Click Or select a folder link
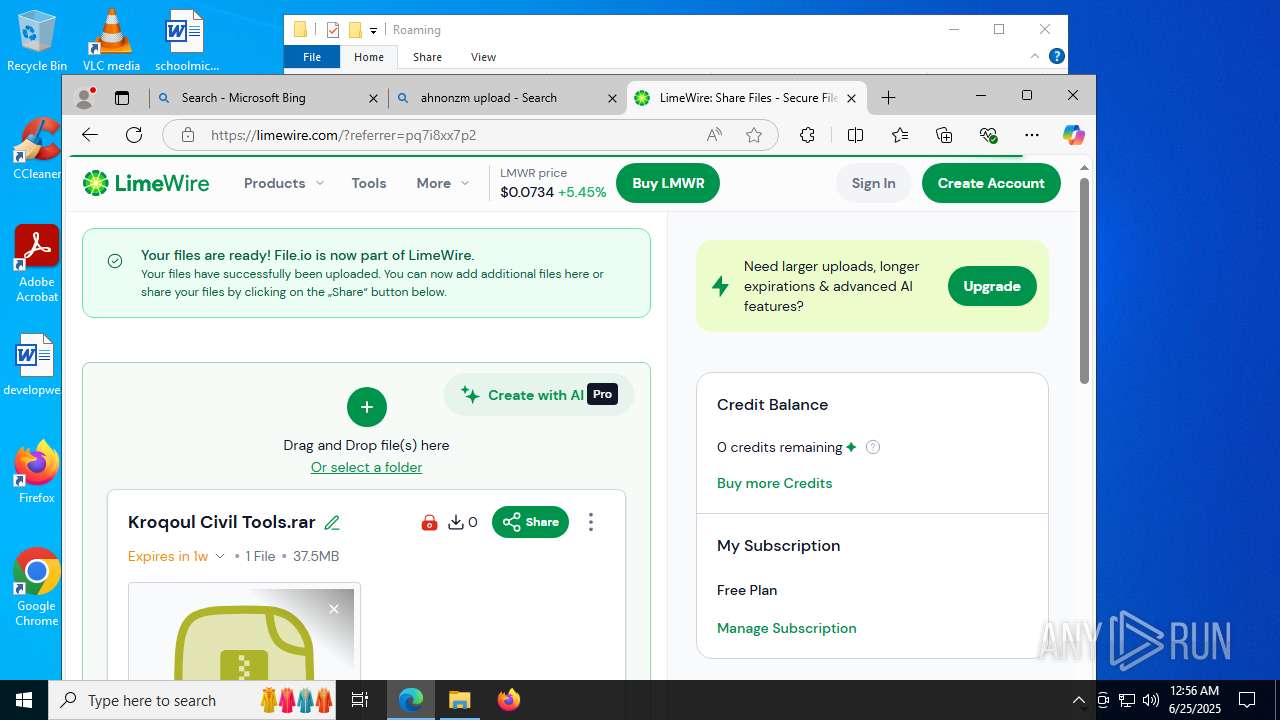Screen dimensions: 1280x720 pyautogui.click(x=366, y=467)
